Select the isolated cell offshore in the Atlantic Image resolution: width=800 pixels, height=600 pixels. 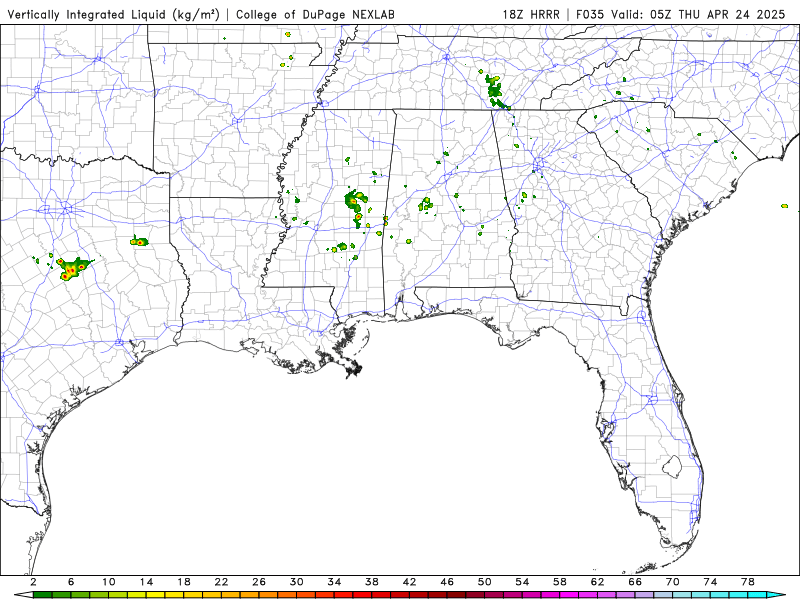784,206
